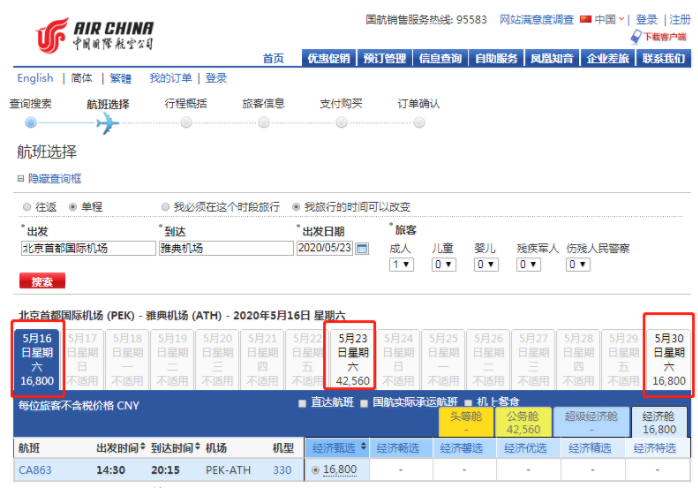Open the 联系我们 menu tab
This screenshot has height=491, width=698.
pos(664,58)
